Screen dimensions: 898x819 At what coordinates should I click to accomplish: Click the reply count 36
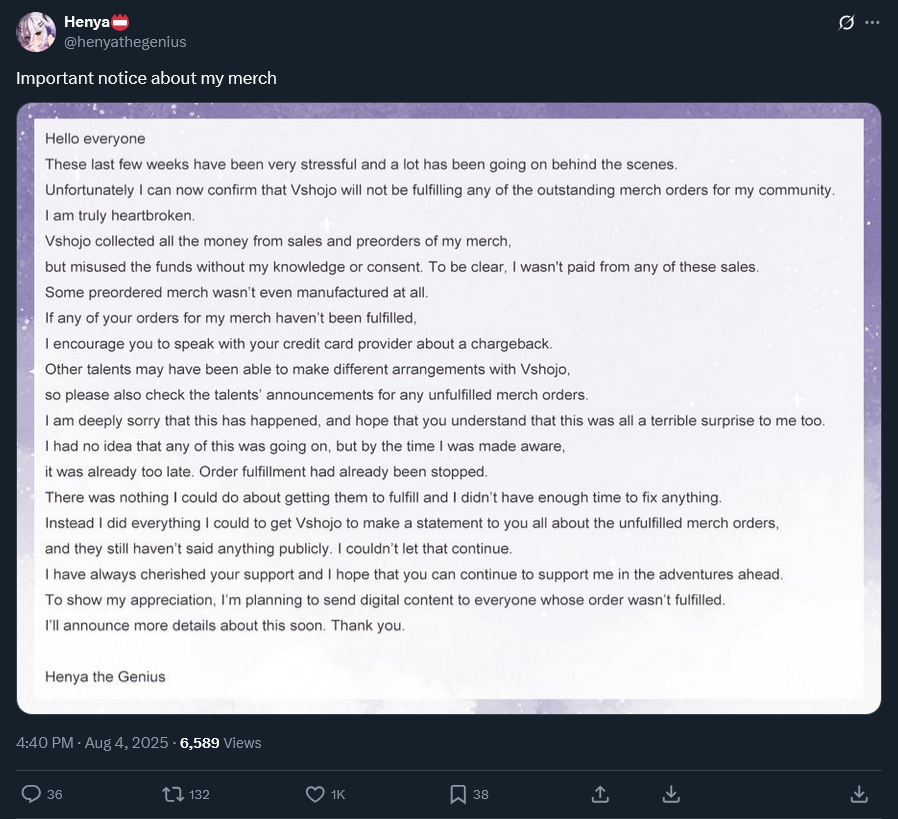point(54,795)
